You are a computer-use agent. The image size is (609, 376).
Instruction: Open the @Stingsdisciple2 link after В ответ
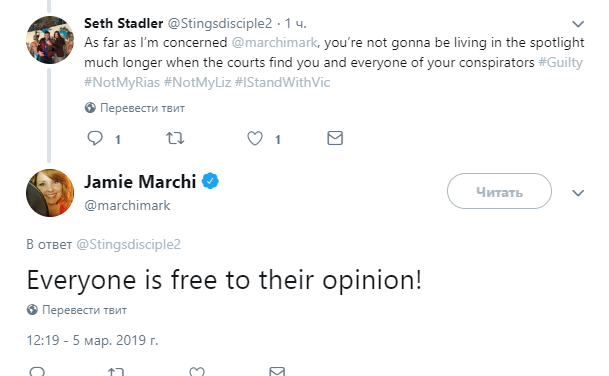coord(129,244)
